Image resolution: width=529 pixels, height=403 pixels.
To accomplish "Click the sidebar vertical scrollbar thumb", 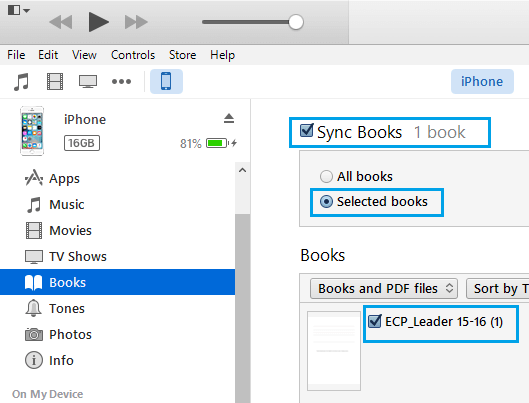I will 242,308.
